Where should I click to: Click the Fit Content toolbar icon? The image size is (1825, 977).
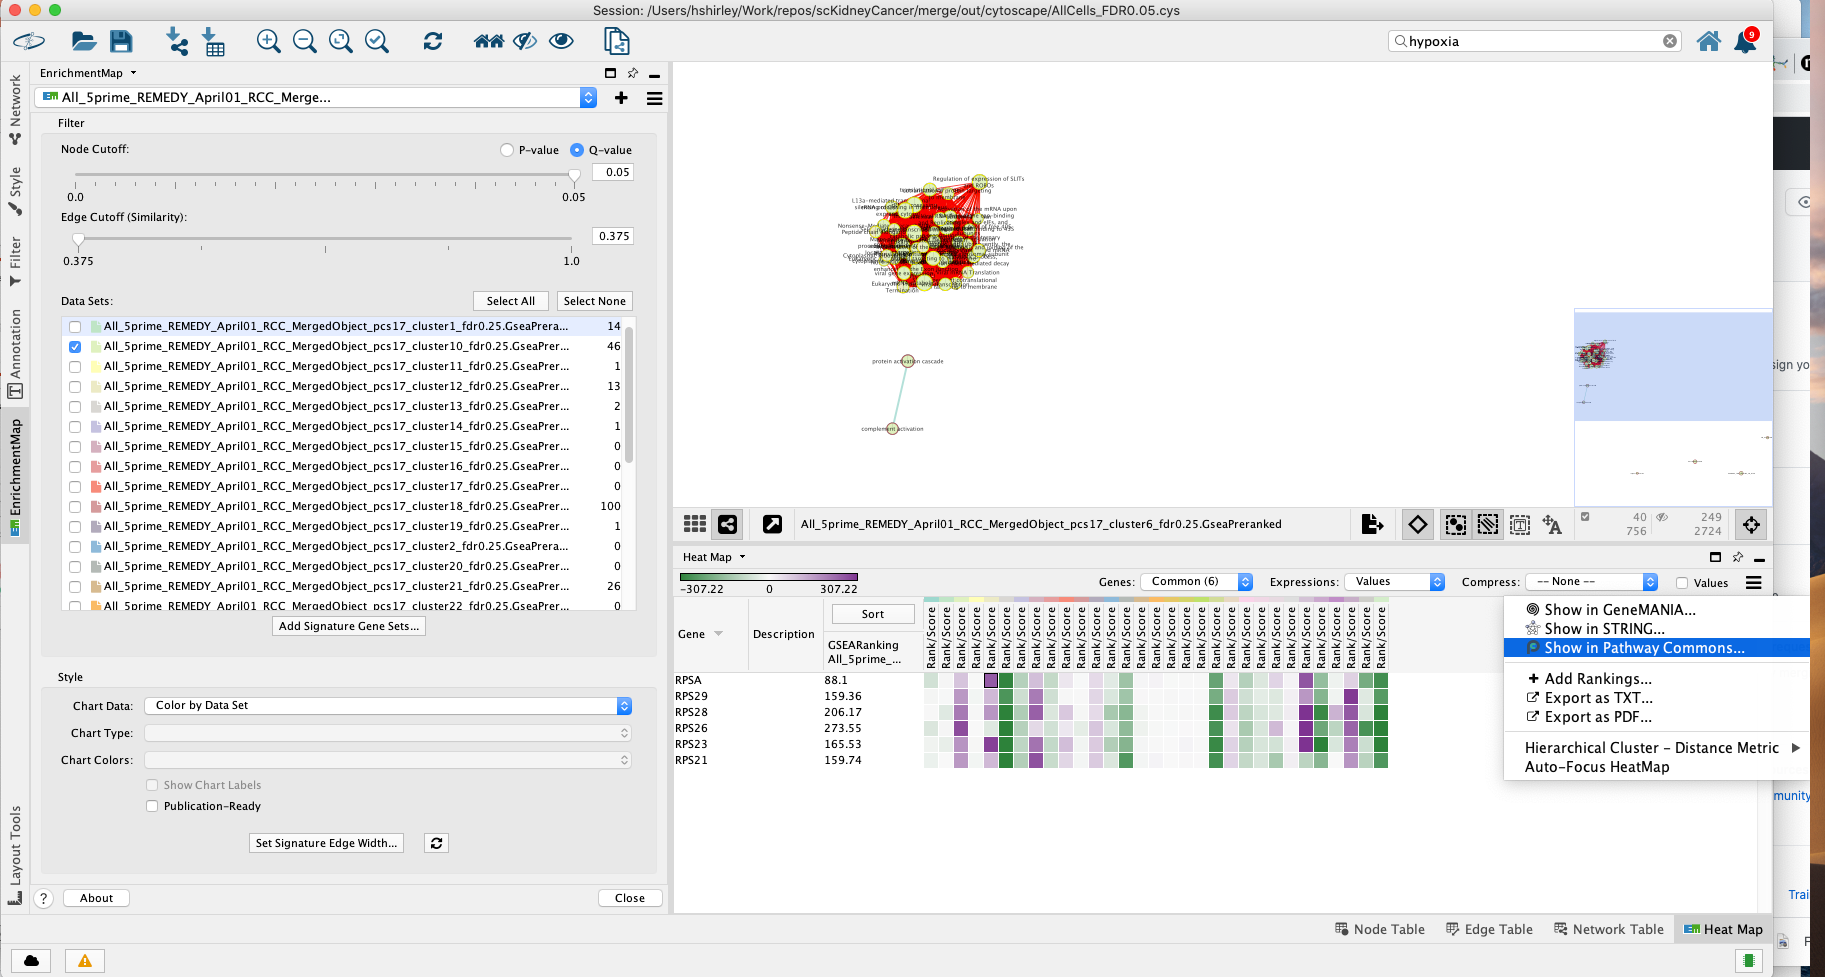point(340,41)
